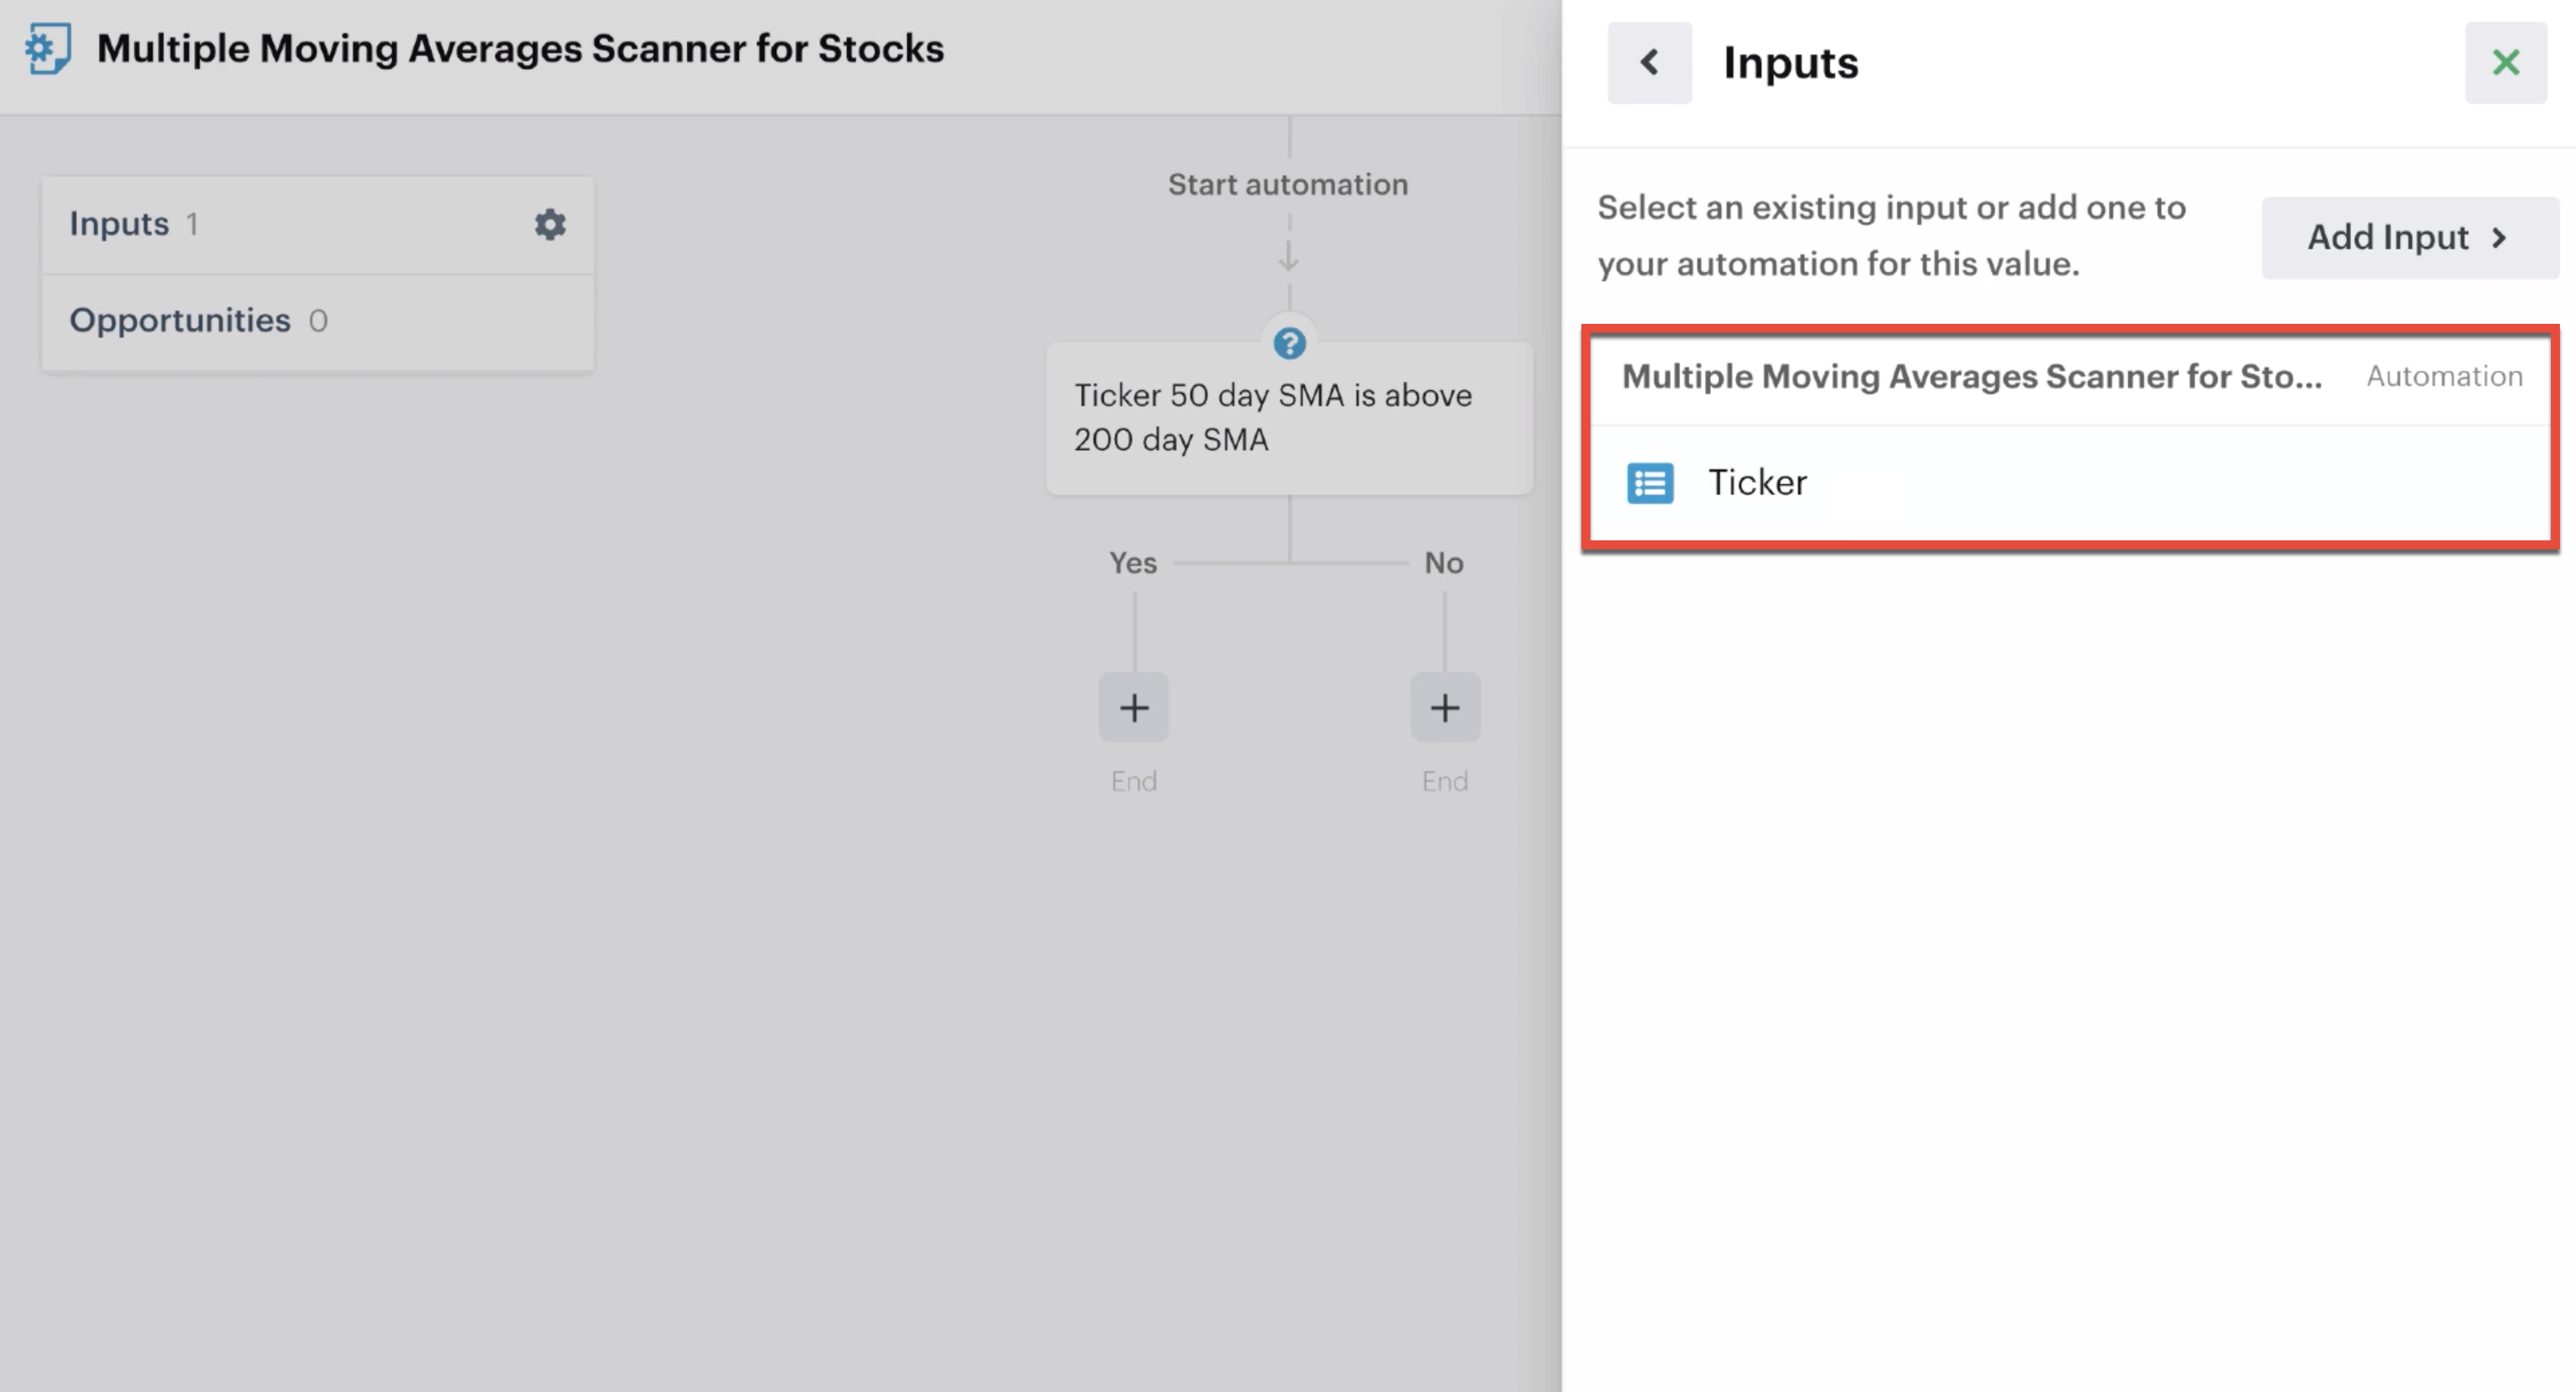The height and width of the screenshot is (1392, 2576).
Task: Click the Ticker list icon
Action: click(1650, 483)
